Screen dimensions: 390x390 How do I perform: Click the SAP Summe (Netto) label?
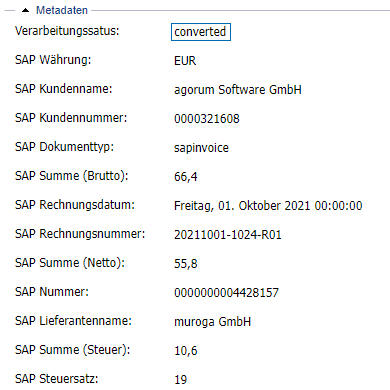[x=70, y=263]
